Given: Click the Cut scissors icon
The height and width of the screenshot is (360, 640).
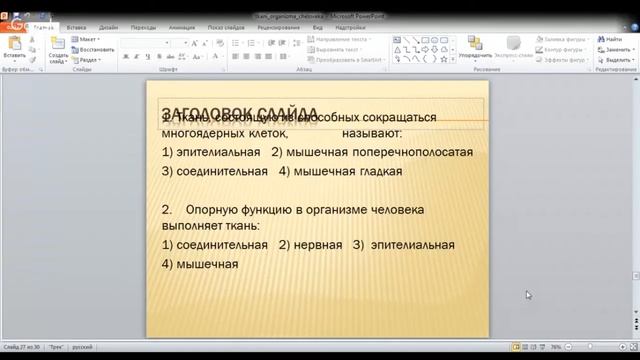Looking at the screenshot, I should click(32, 40).
